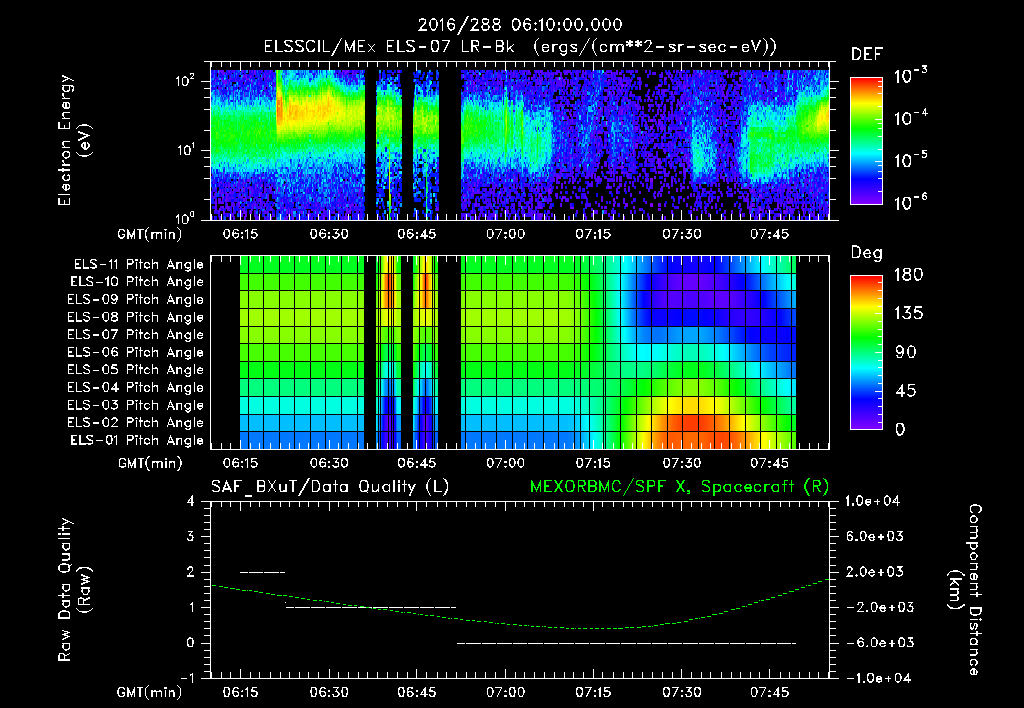The image size is (1024, 708).
Task: Select the plot date title 2016/288 06:10:00.000
Action: (520, 25)
